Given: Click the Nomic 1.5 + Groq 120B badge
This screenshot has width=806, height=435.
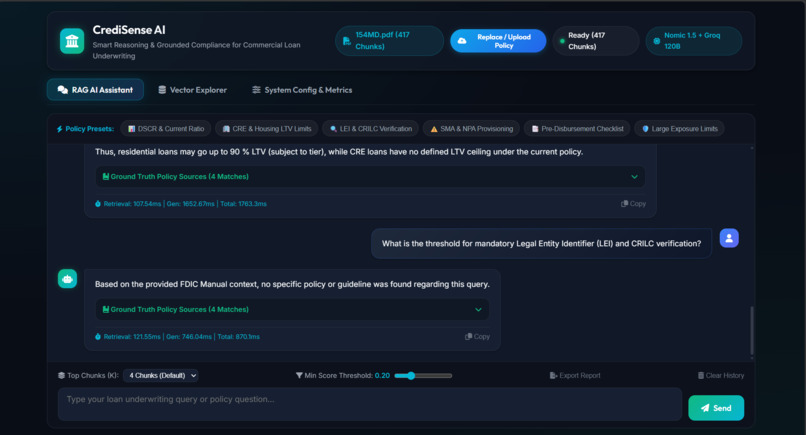Looking at the screenshot, I should click(693, 41).
